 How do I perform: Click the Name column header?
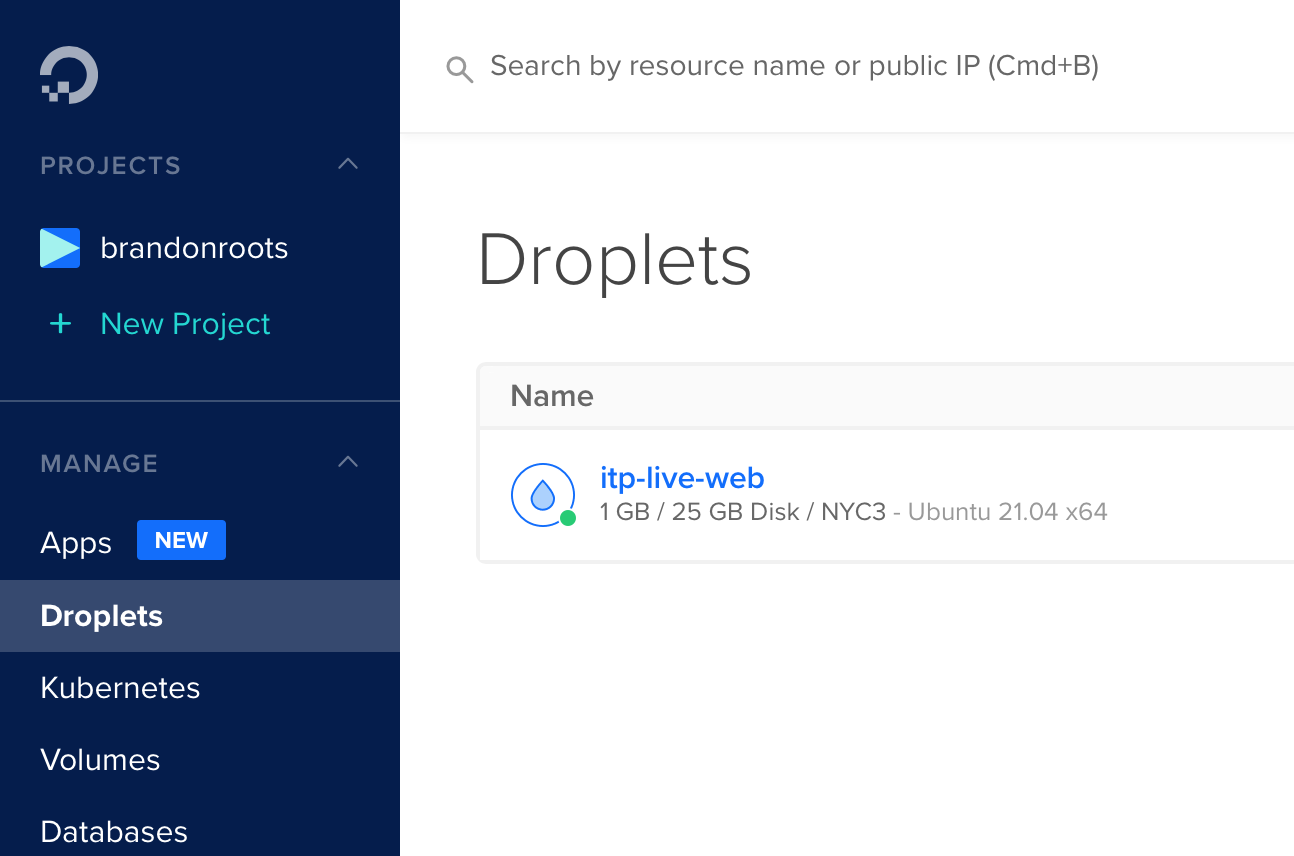pyautogui.click(x=552, y=396)
